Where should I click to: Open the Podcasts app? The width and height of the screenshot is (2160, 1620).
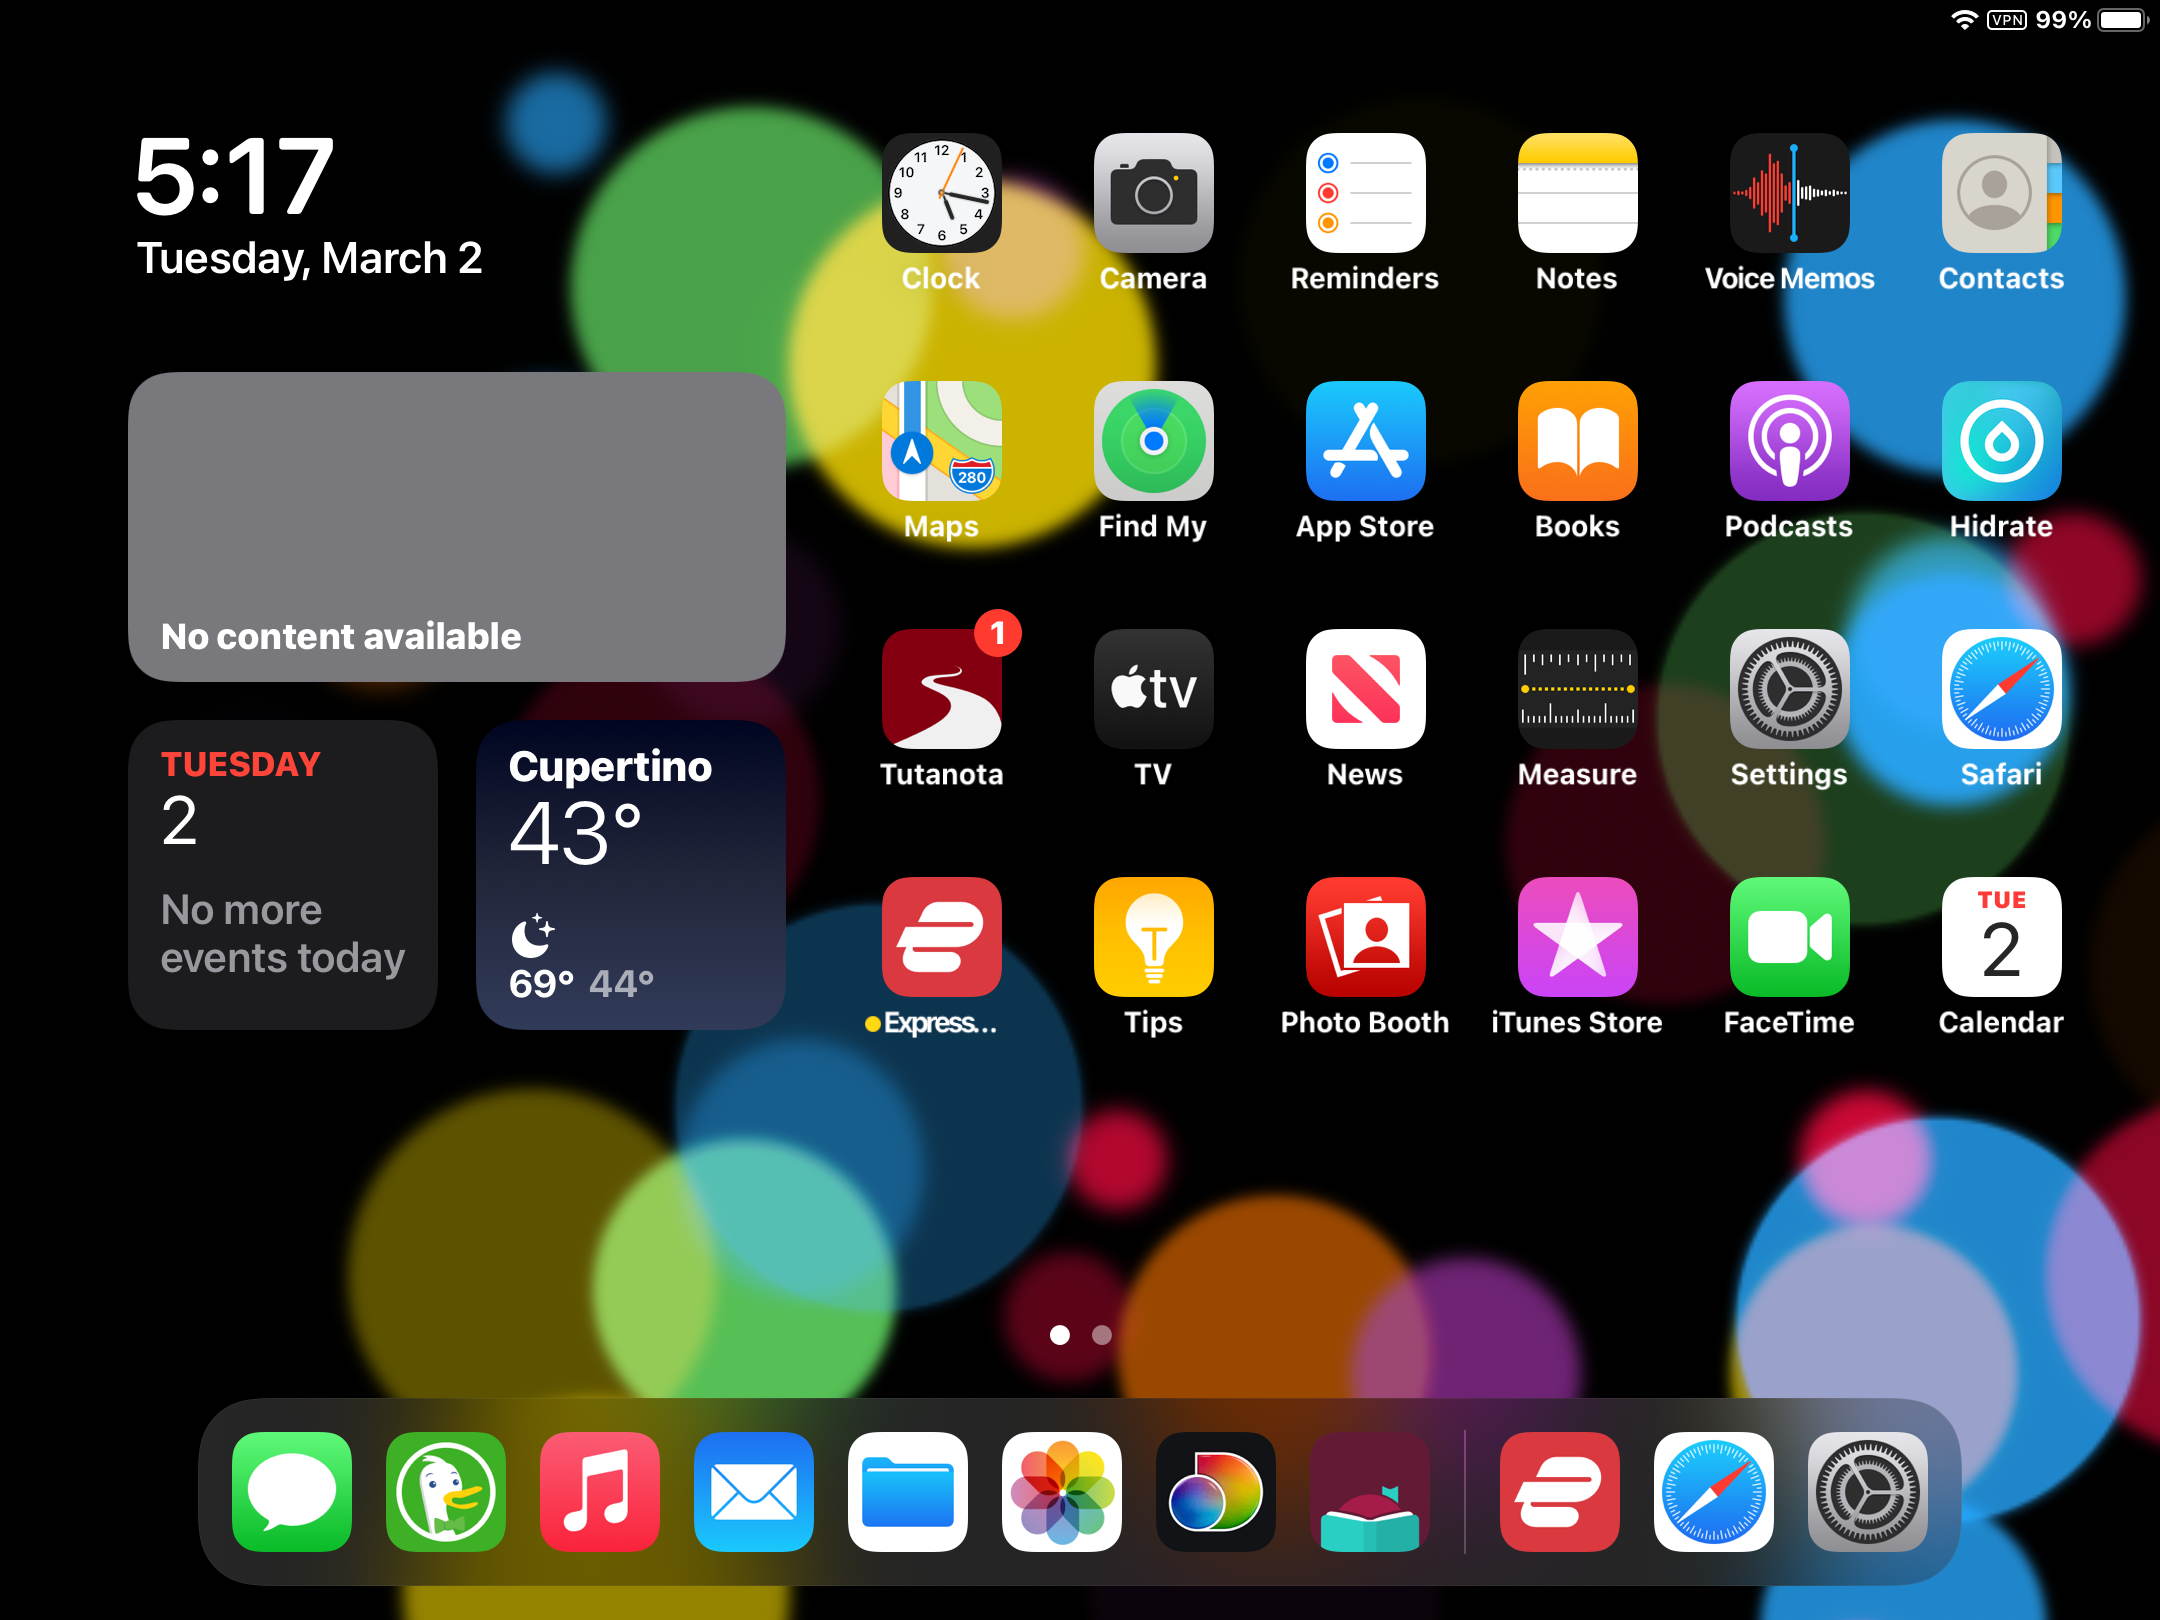1789,441
